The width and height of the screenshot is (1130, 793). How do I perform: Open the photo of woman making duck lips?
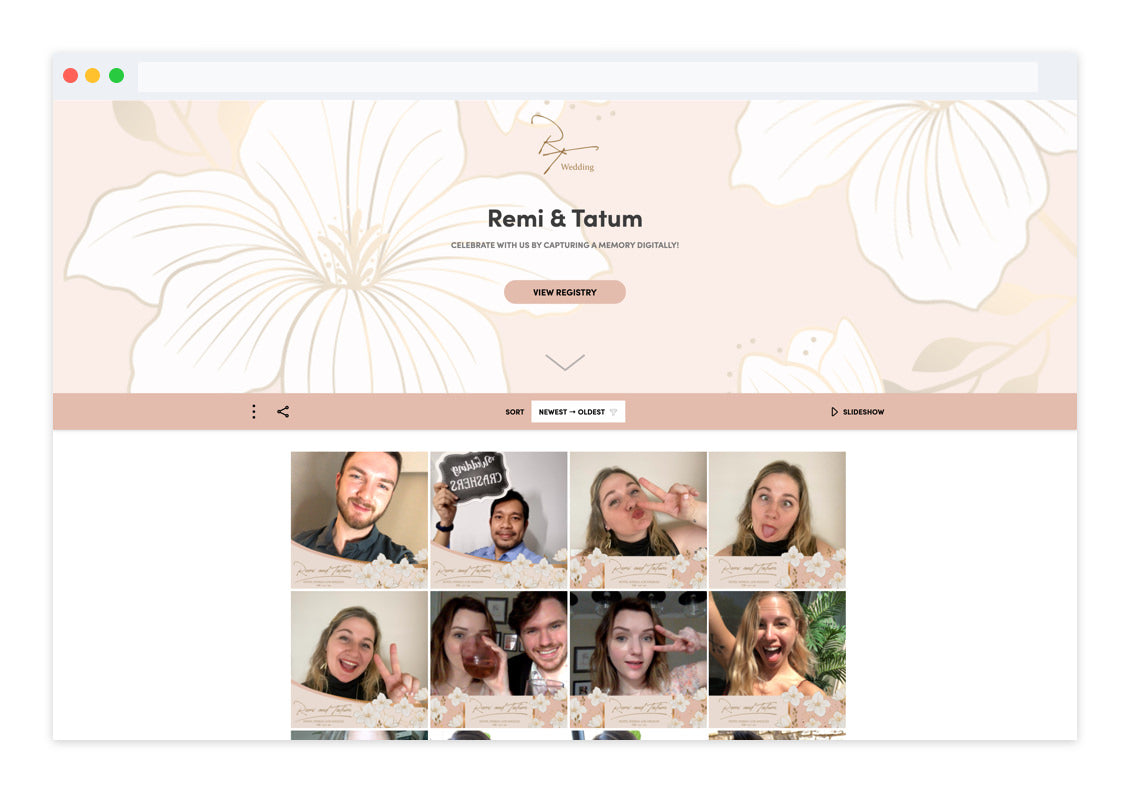tap(638, 519)
